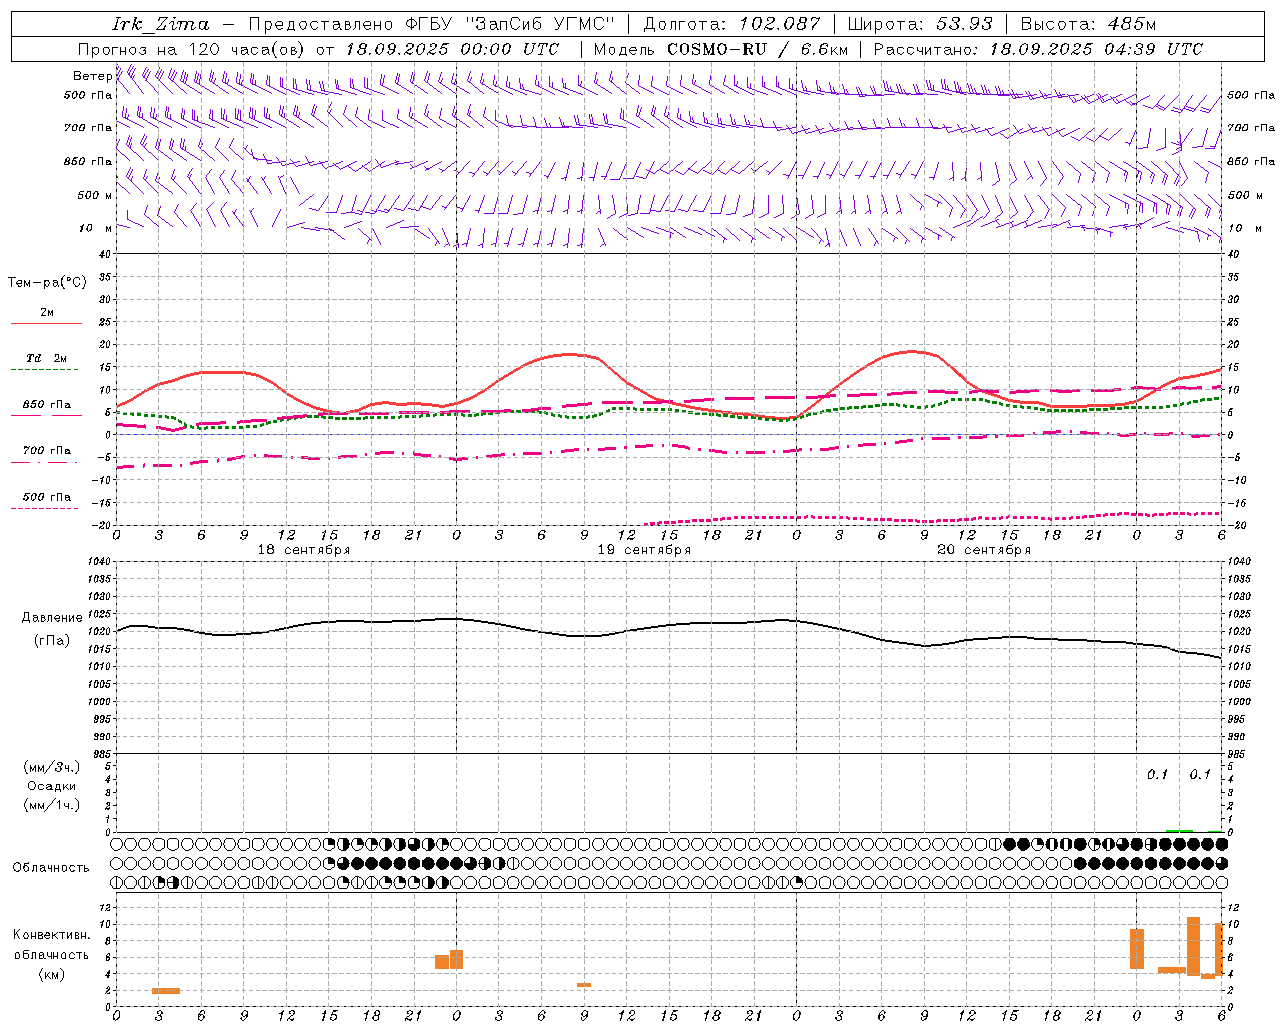The image size is (1280, 1024).
Task: Click the Осадки precipitation label
Action: pyautogui.click(x=52, y=786)
